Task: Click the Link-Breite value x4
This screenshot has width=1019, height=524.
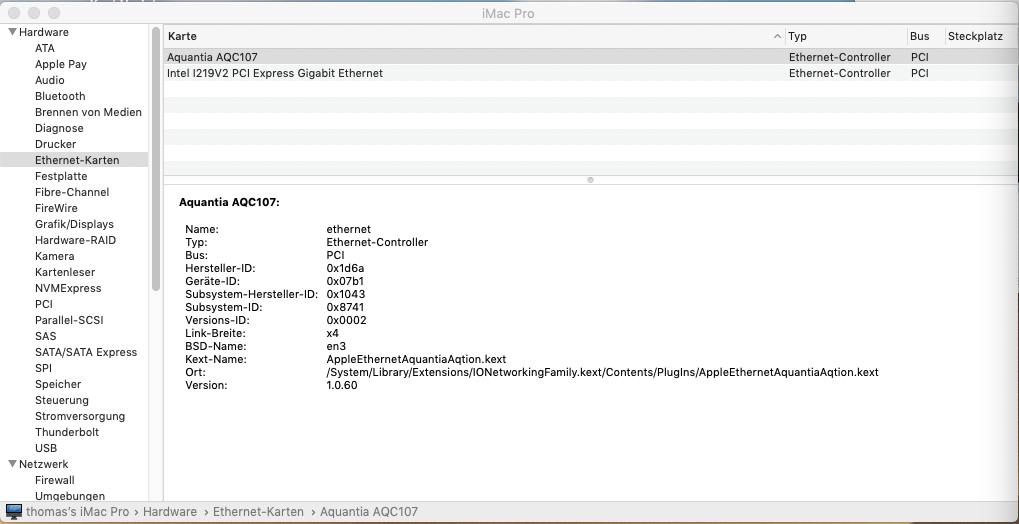Action: tap(333, 334)
